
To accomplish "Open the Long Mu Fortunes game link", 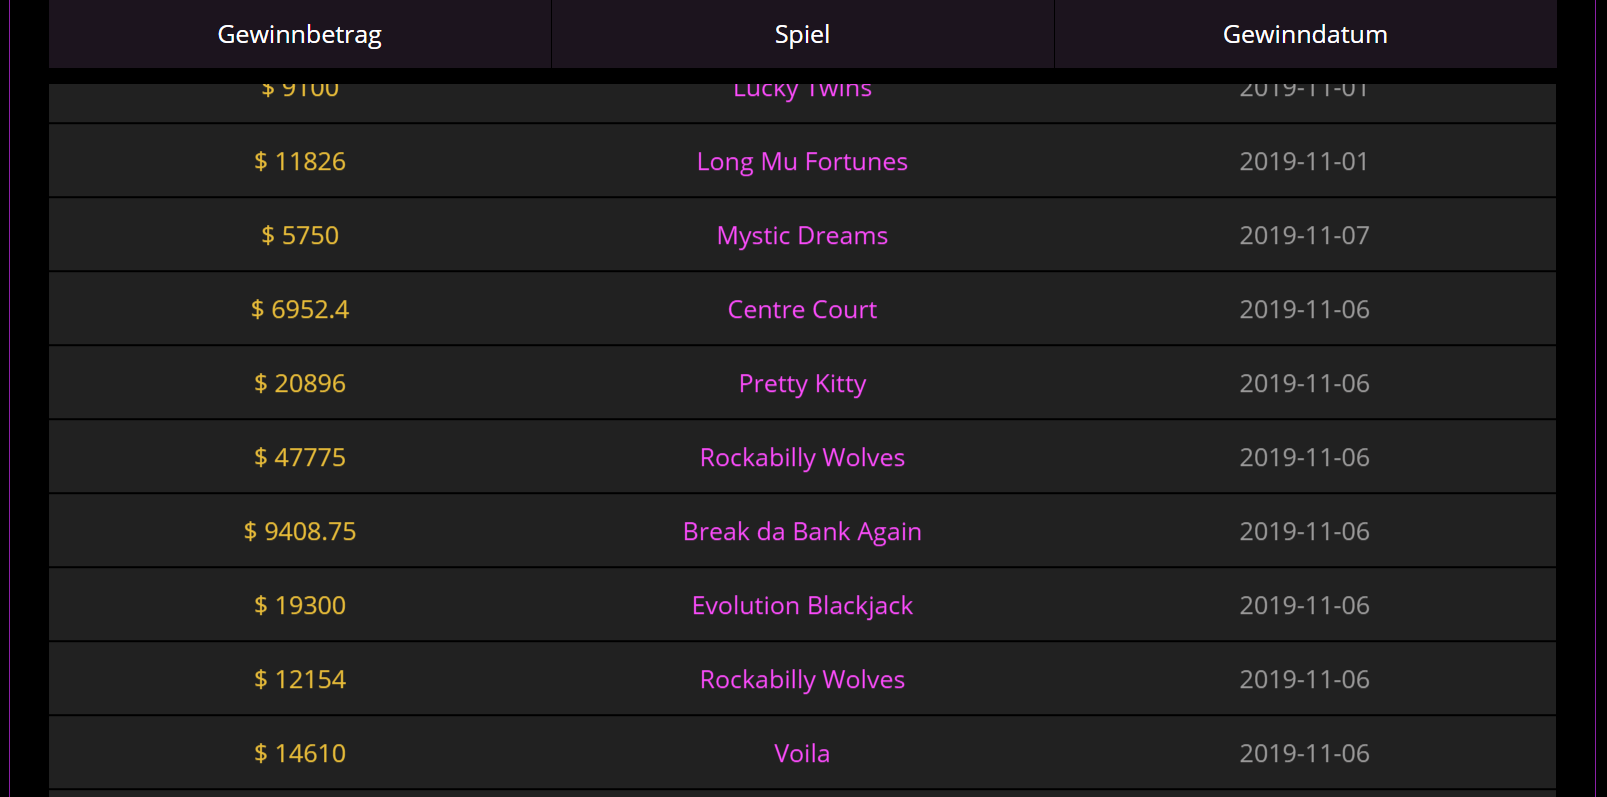I will 802,162.
